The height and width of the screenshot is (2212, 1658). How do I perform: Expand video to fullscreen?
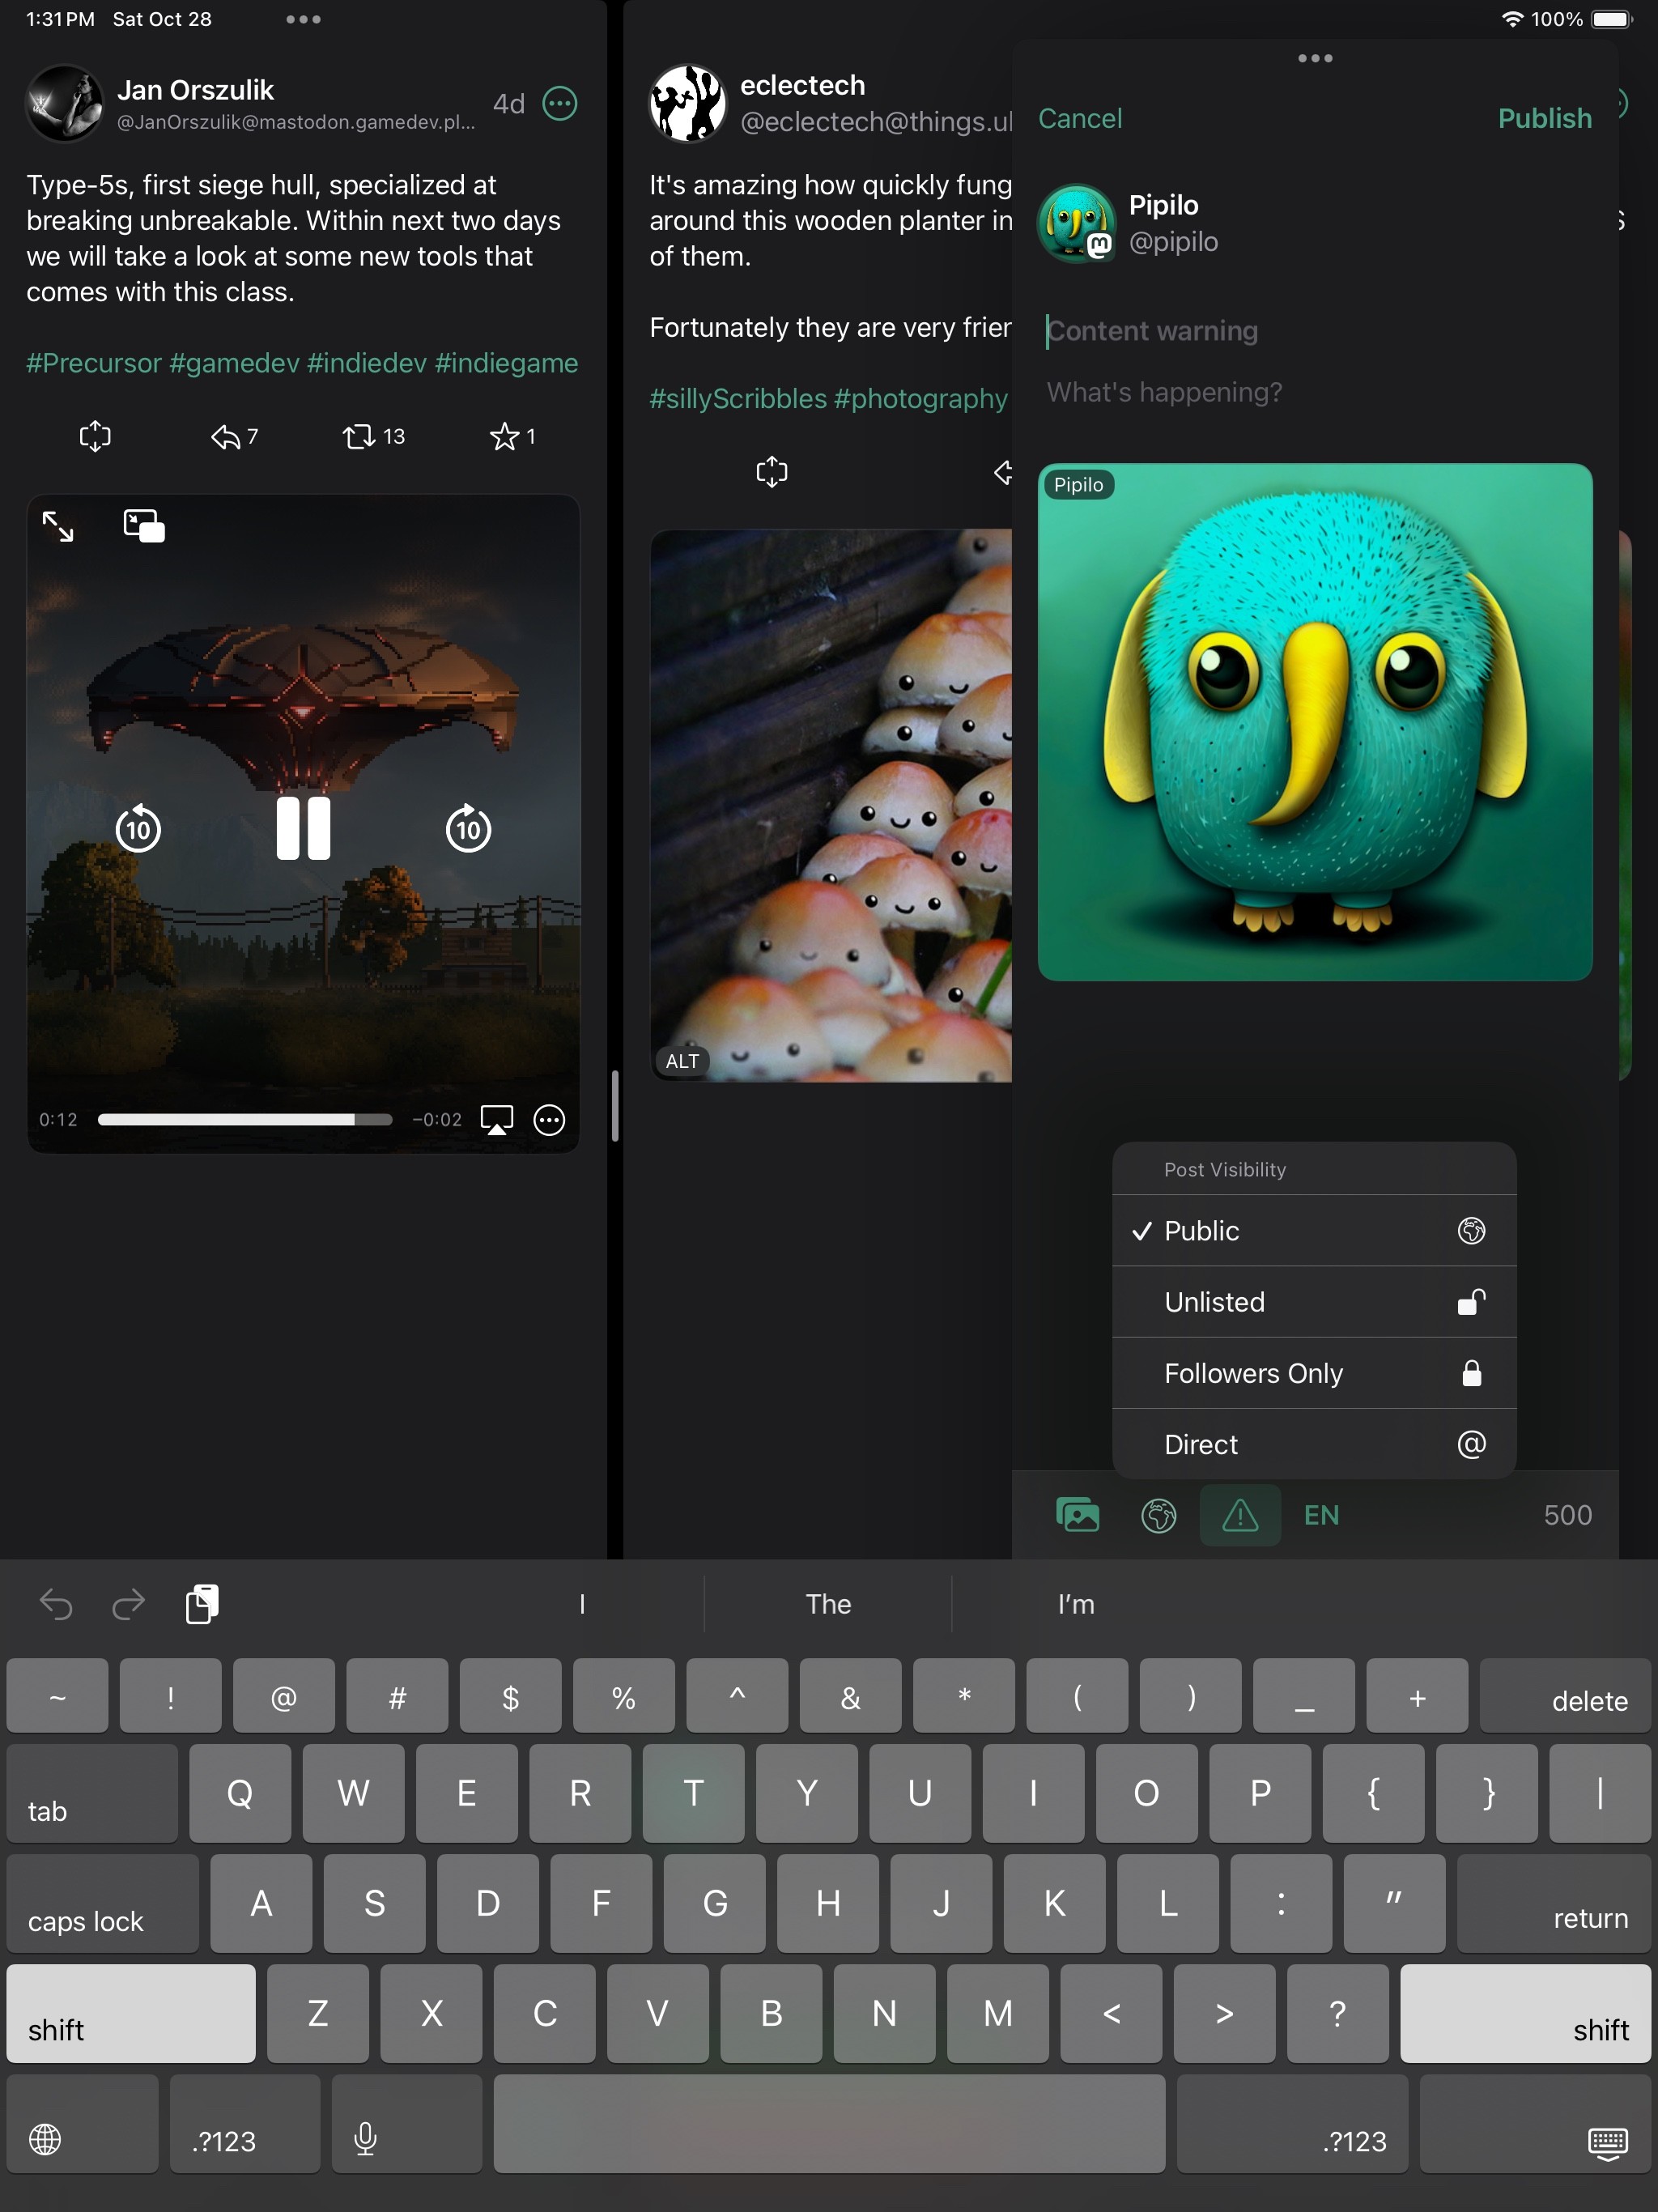(58, 525)
